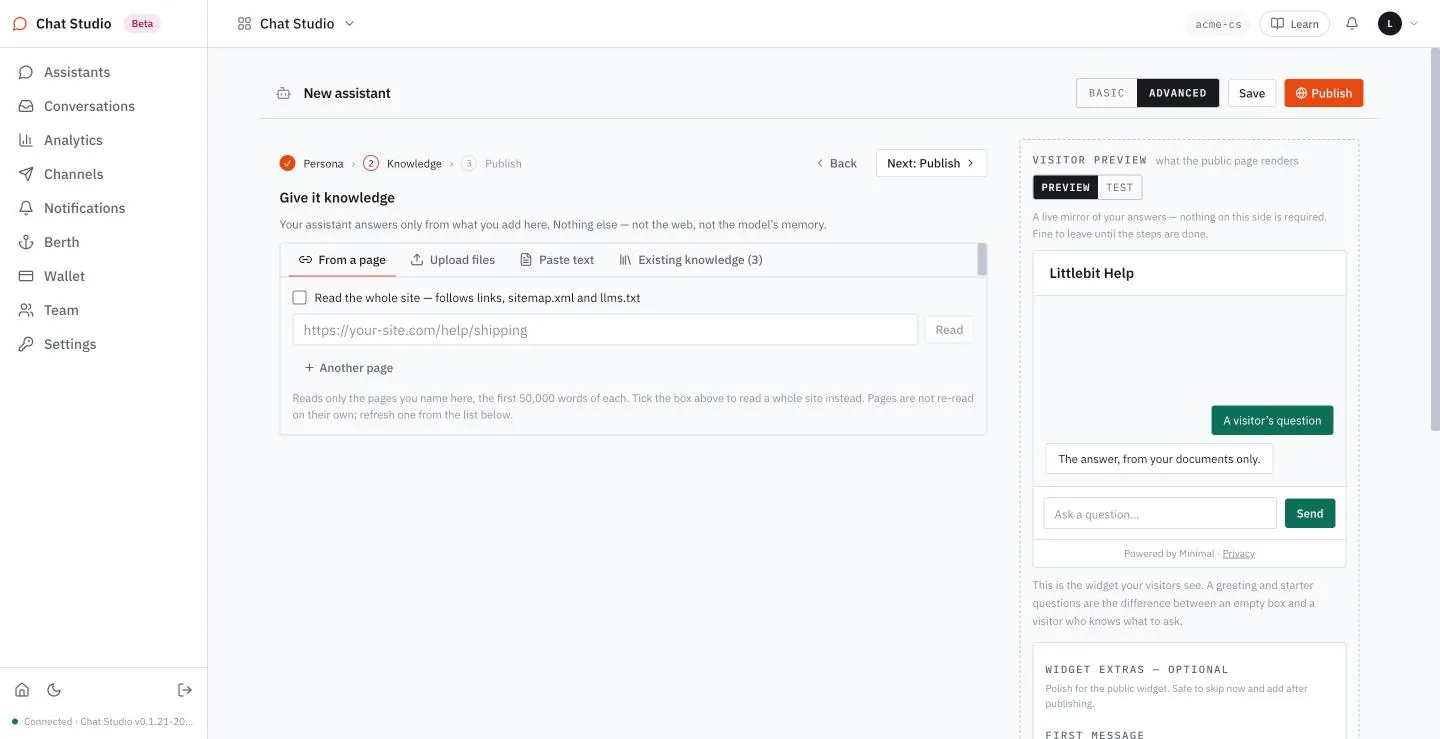Click the knowledge panel scrollbar
Image resolution: width=1440 pixels, height=739 pixels.
tap(982, 260)
